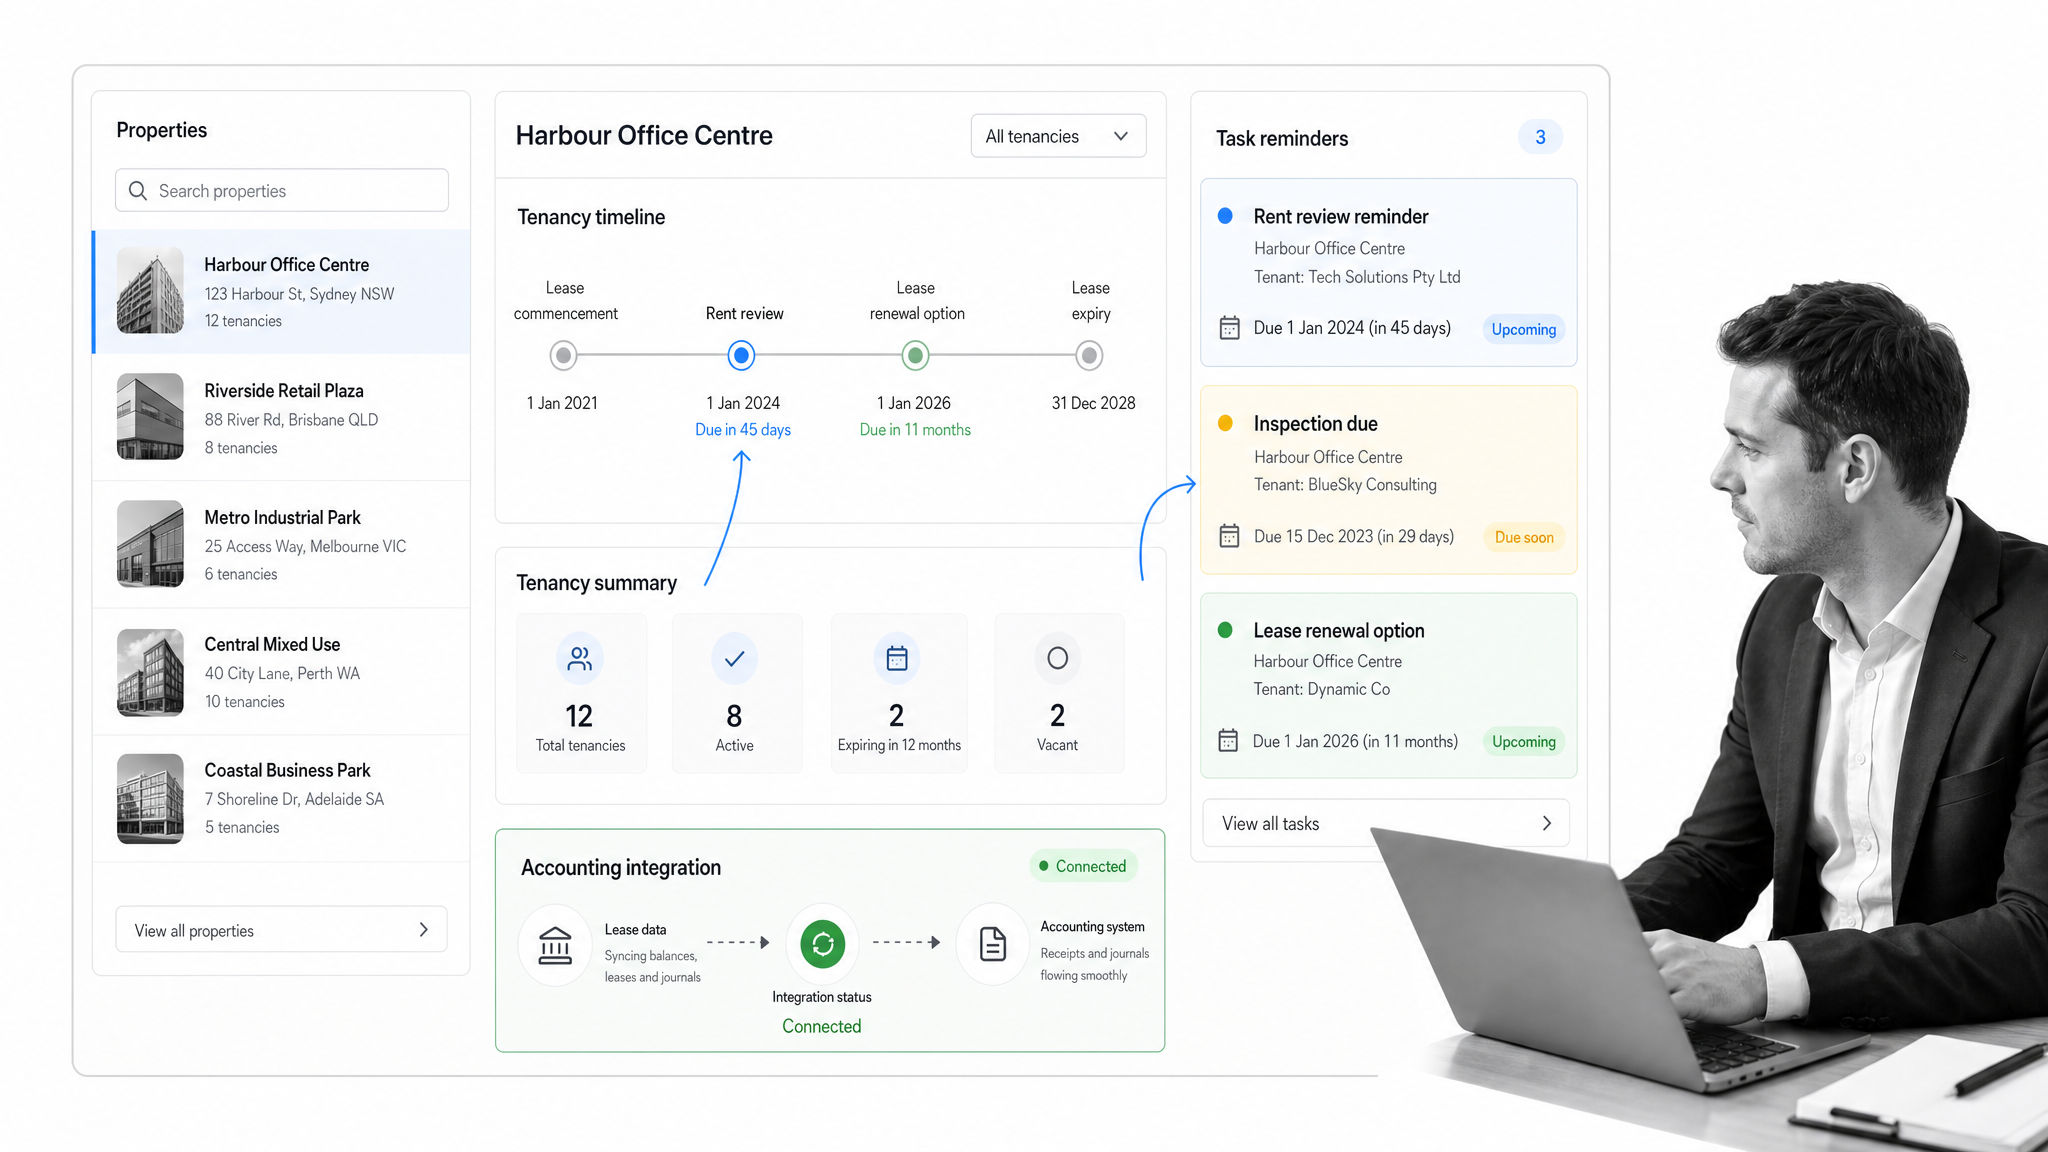Click the Due soon tag on Inspection due
The image size is (2048, 1152).
(1524, 538)
